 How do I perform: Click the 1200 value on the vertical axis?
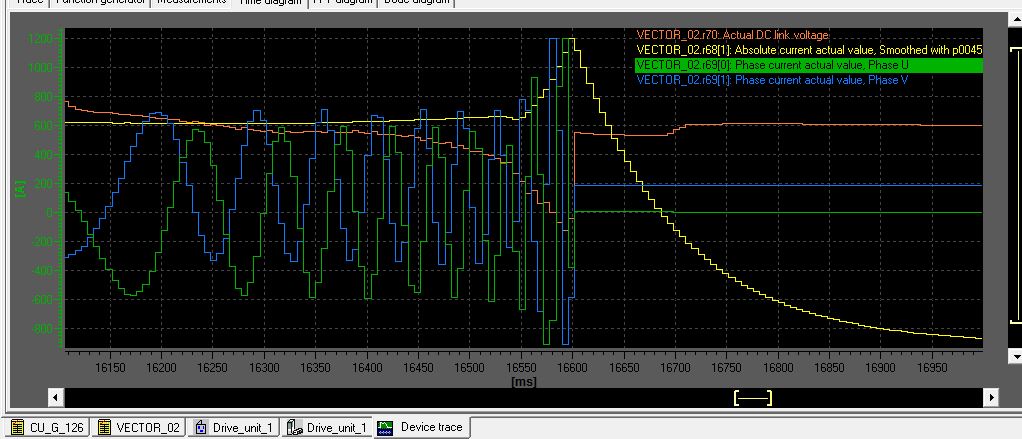(40, 39)
